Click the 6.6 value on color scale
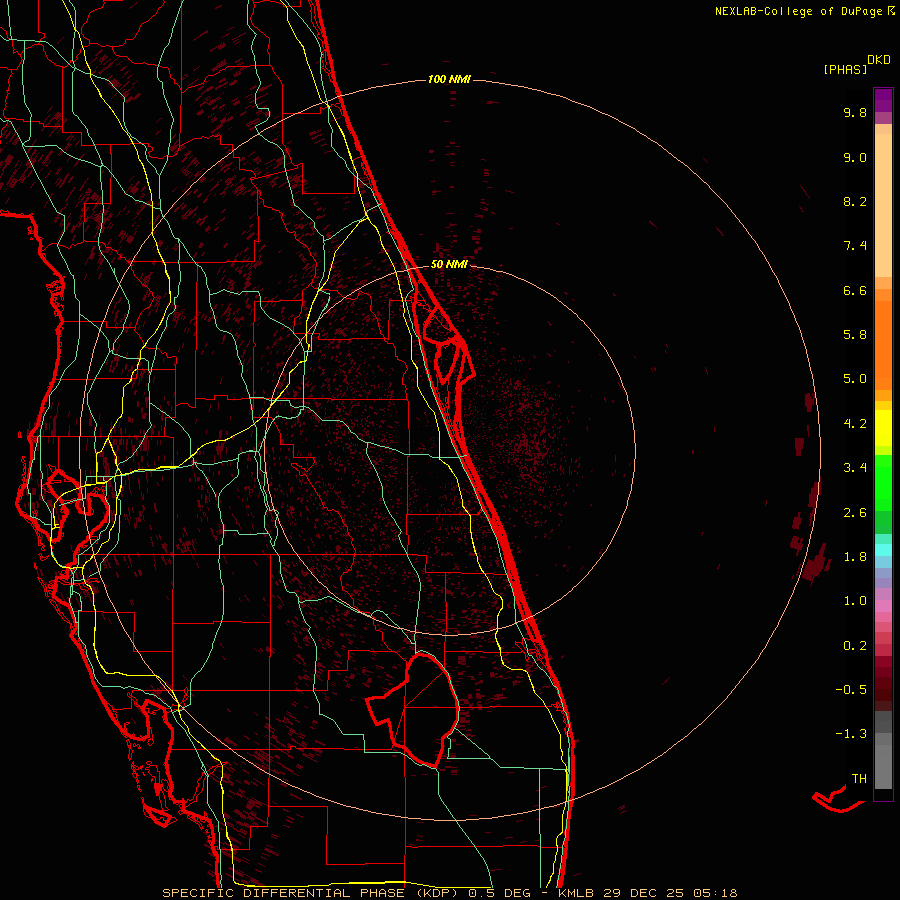The image size is (900, 900). point(855,290)
